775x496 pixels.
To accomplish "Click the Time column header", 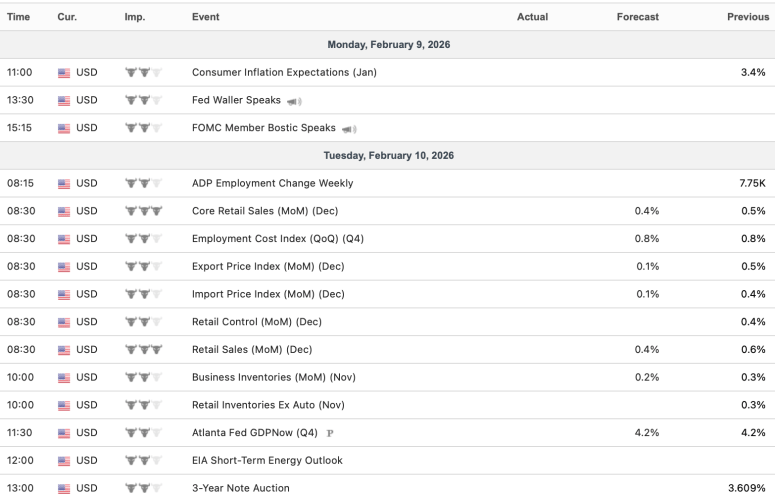I will coord(19,17).
